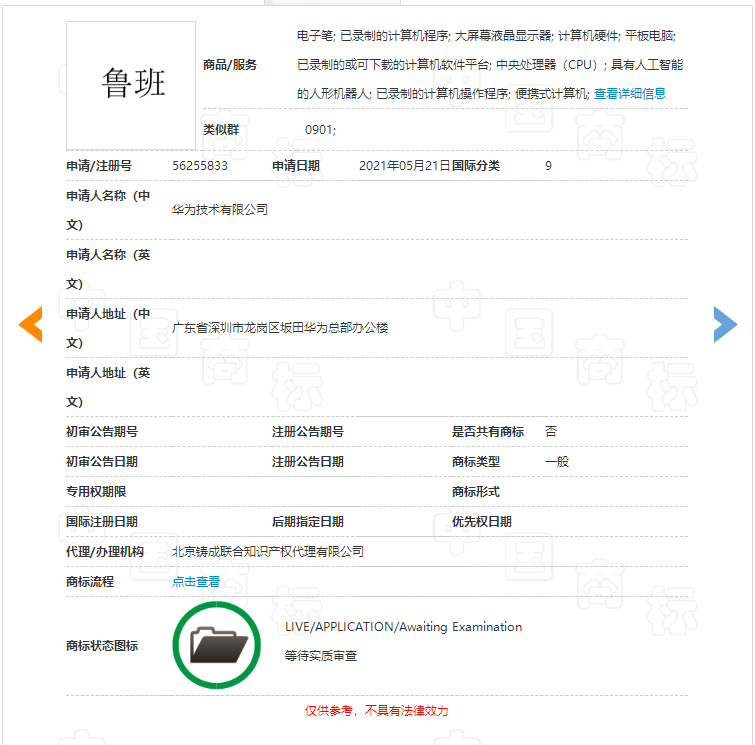Open the 鲁班 trademark image thumbnail
This screenshot has width=755, height=745.
tap(131, 85)
